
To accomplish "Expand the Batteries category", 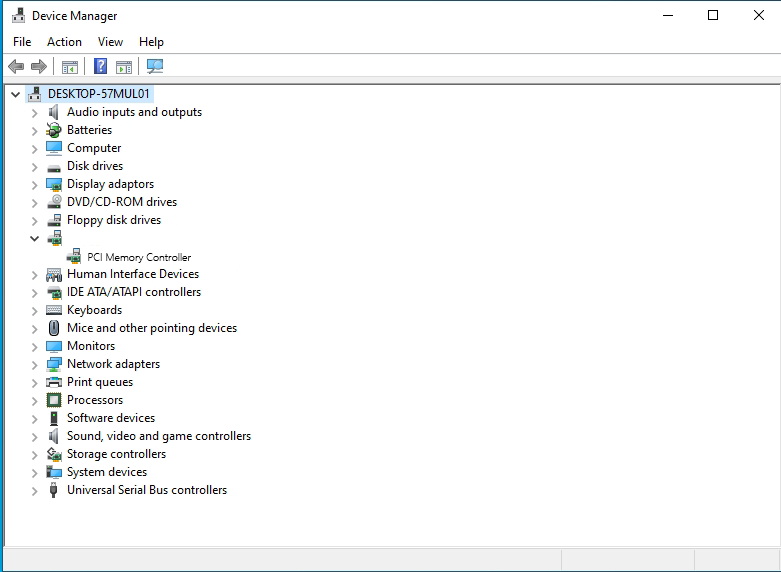I will click(x=34, y=131).
